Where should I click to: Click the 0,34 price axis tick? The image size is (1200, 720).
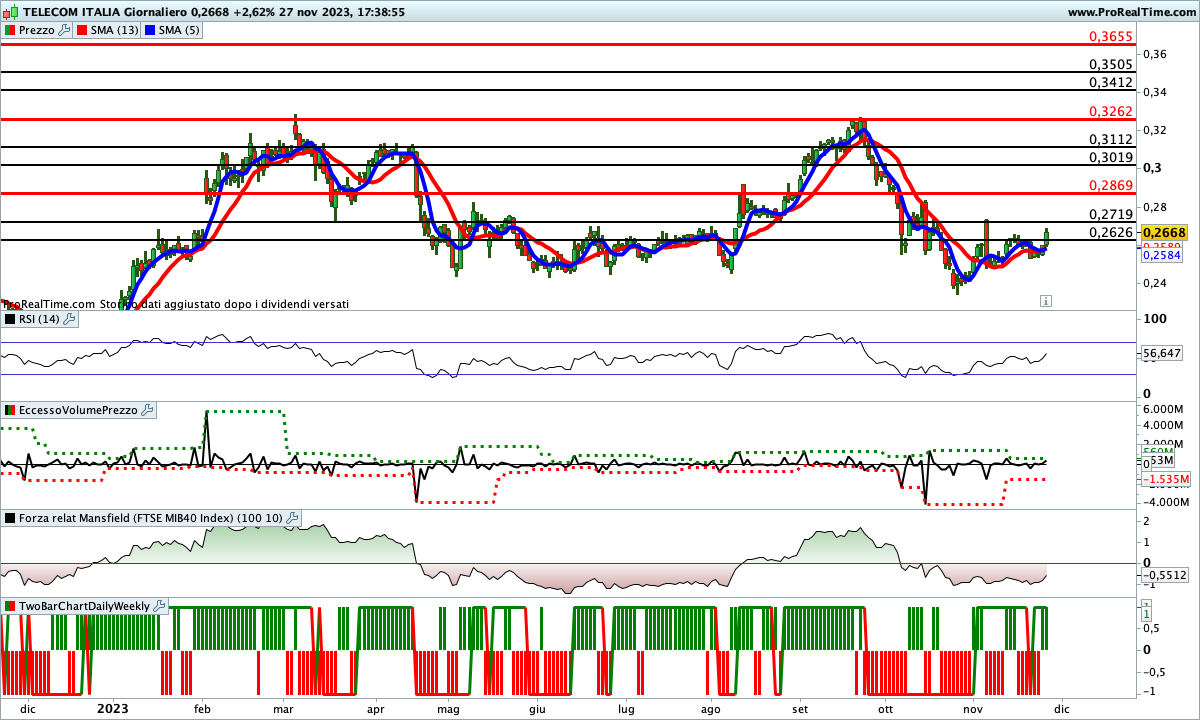tap(1156, 92)
